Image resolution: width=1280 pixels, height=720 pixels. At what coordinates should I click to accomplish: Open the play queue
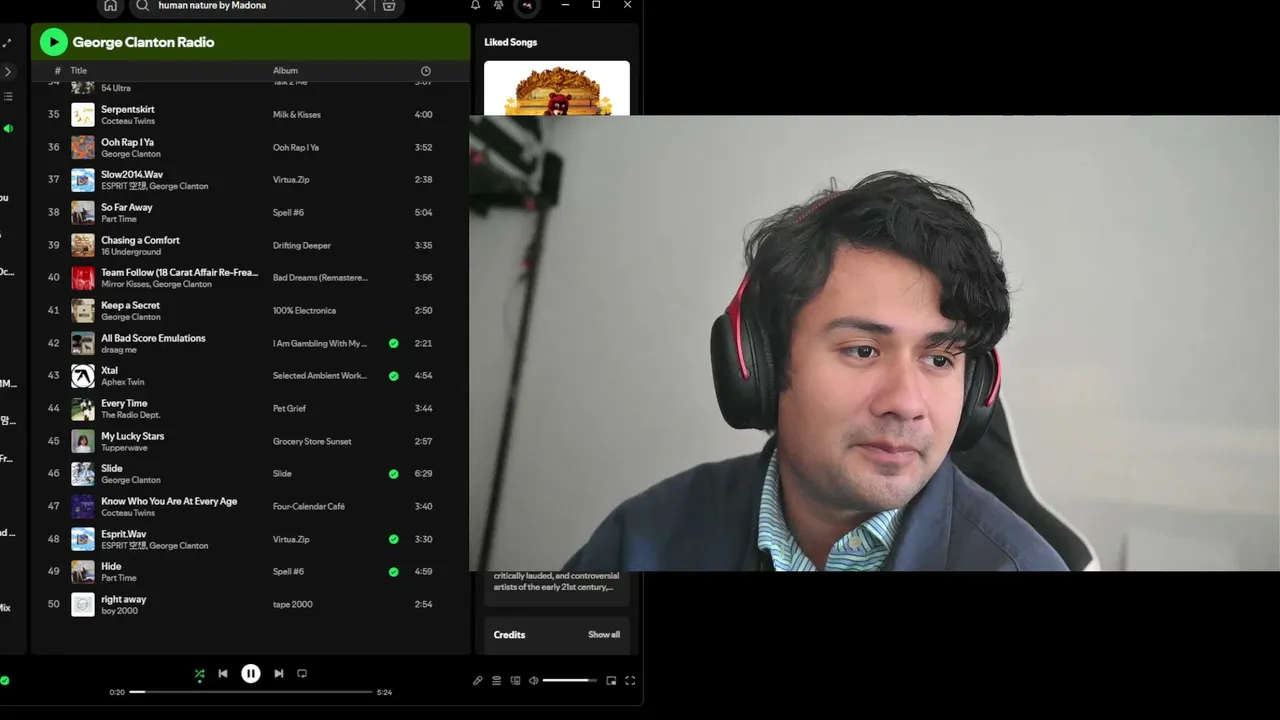coord(496,681)
